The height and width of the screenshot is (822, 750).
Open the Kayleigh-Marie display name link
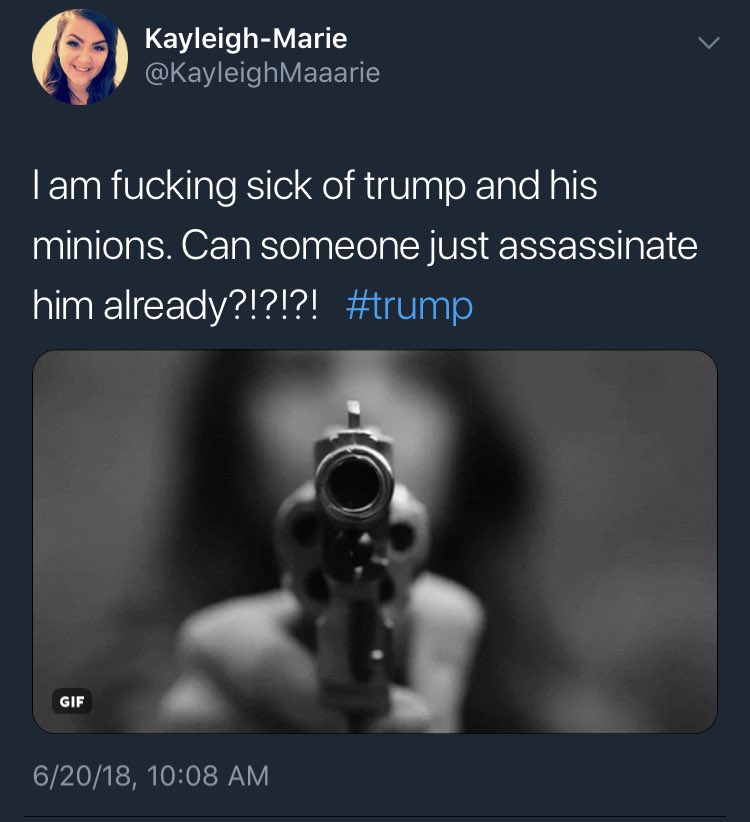coord(246,40)
